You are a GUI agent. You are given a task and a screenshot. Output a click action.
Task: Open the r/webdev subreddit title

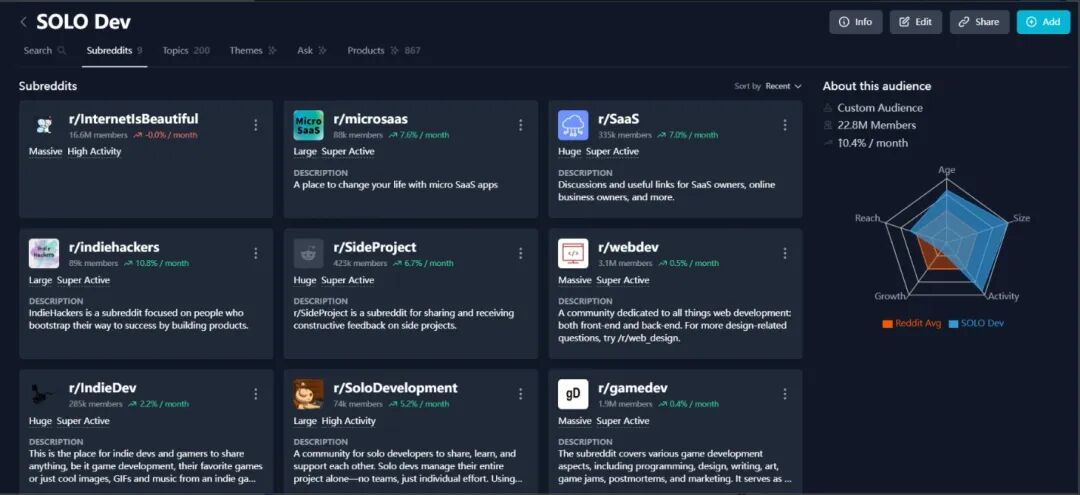[626, 247]
